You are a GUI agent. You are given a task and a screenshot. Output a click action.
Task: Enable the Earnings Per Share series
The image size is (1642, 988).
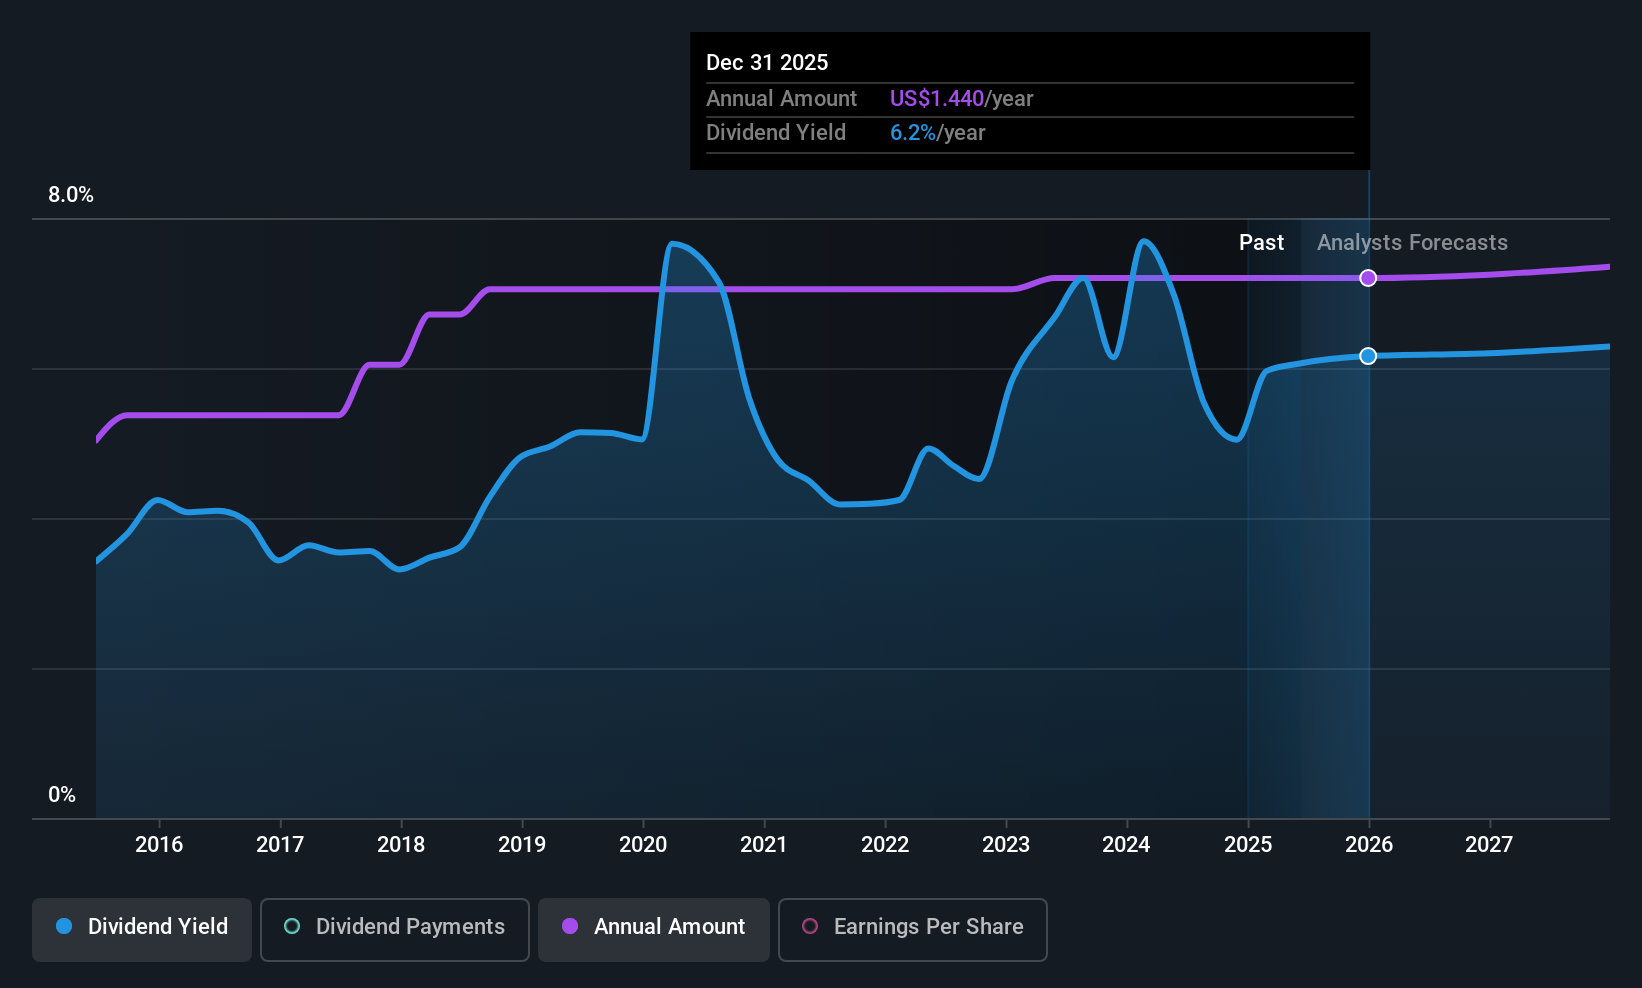913,930
